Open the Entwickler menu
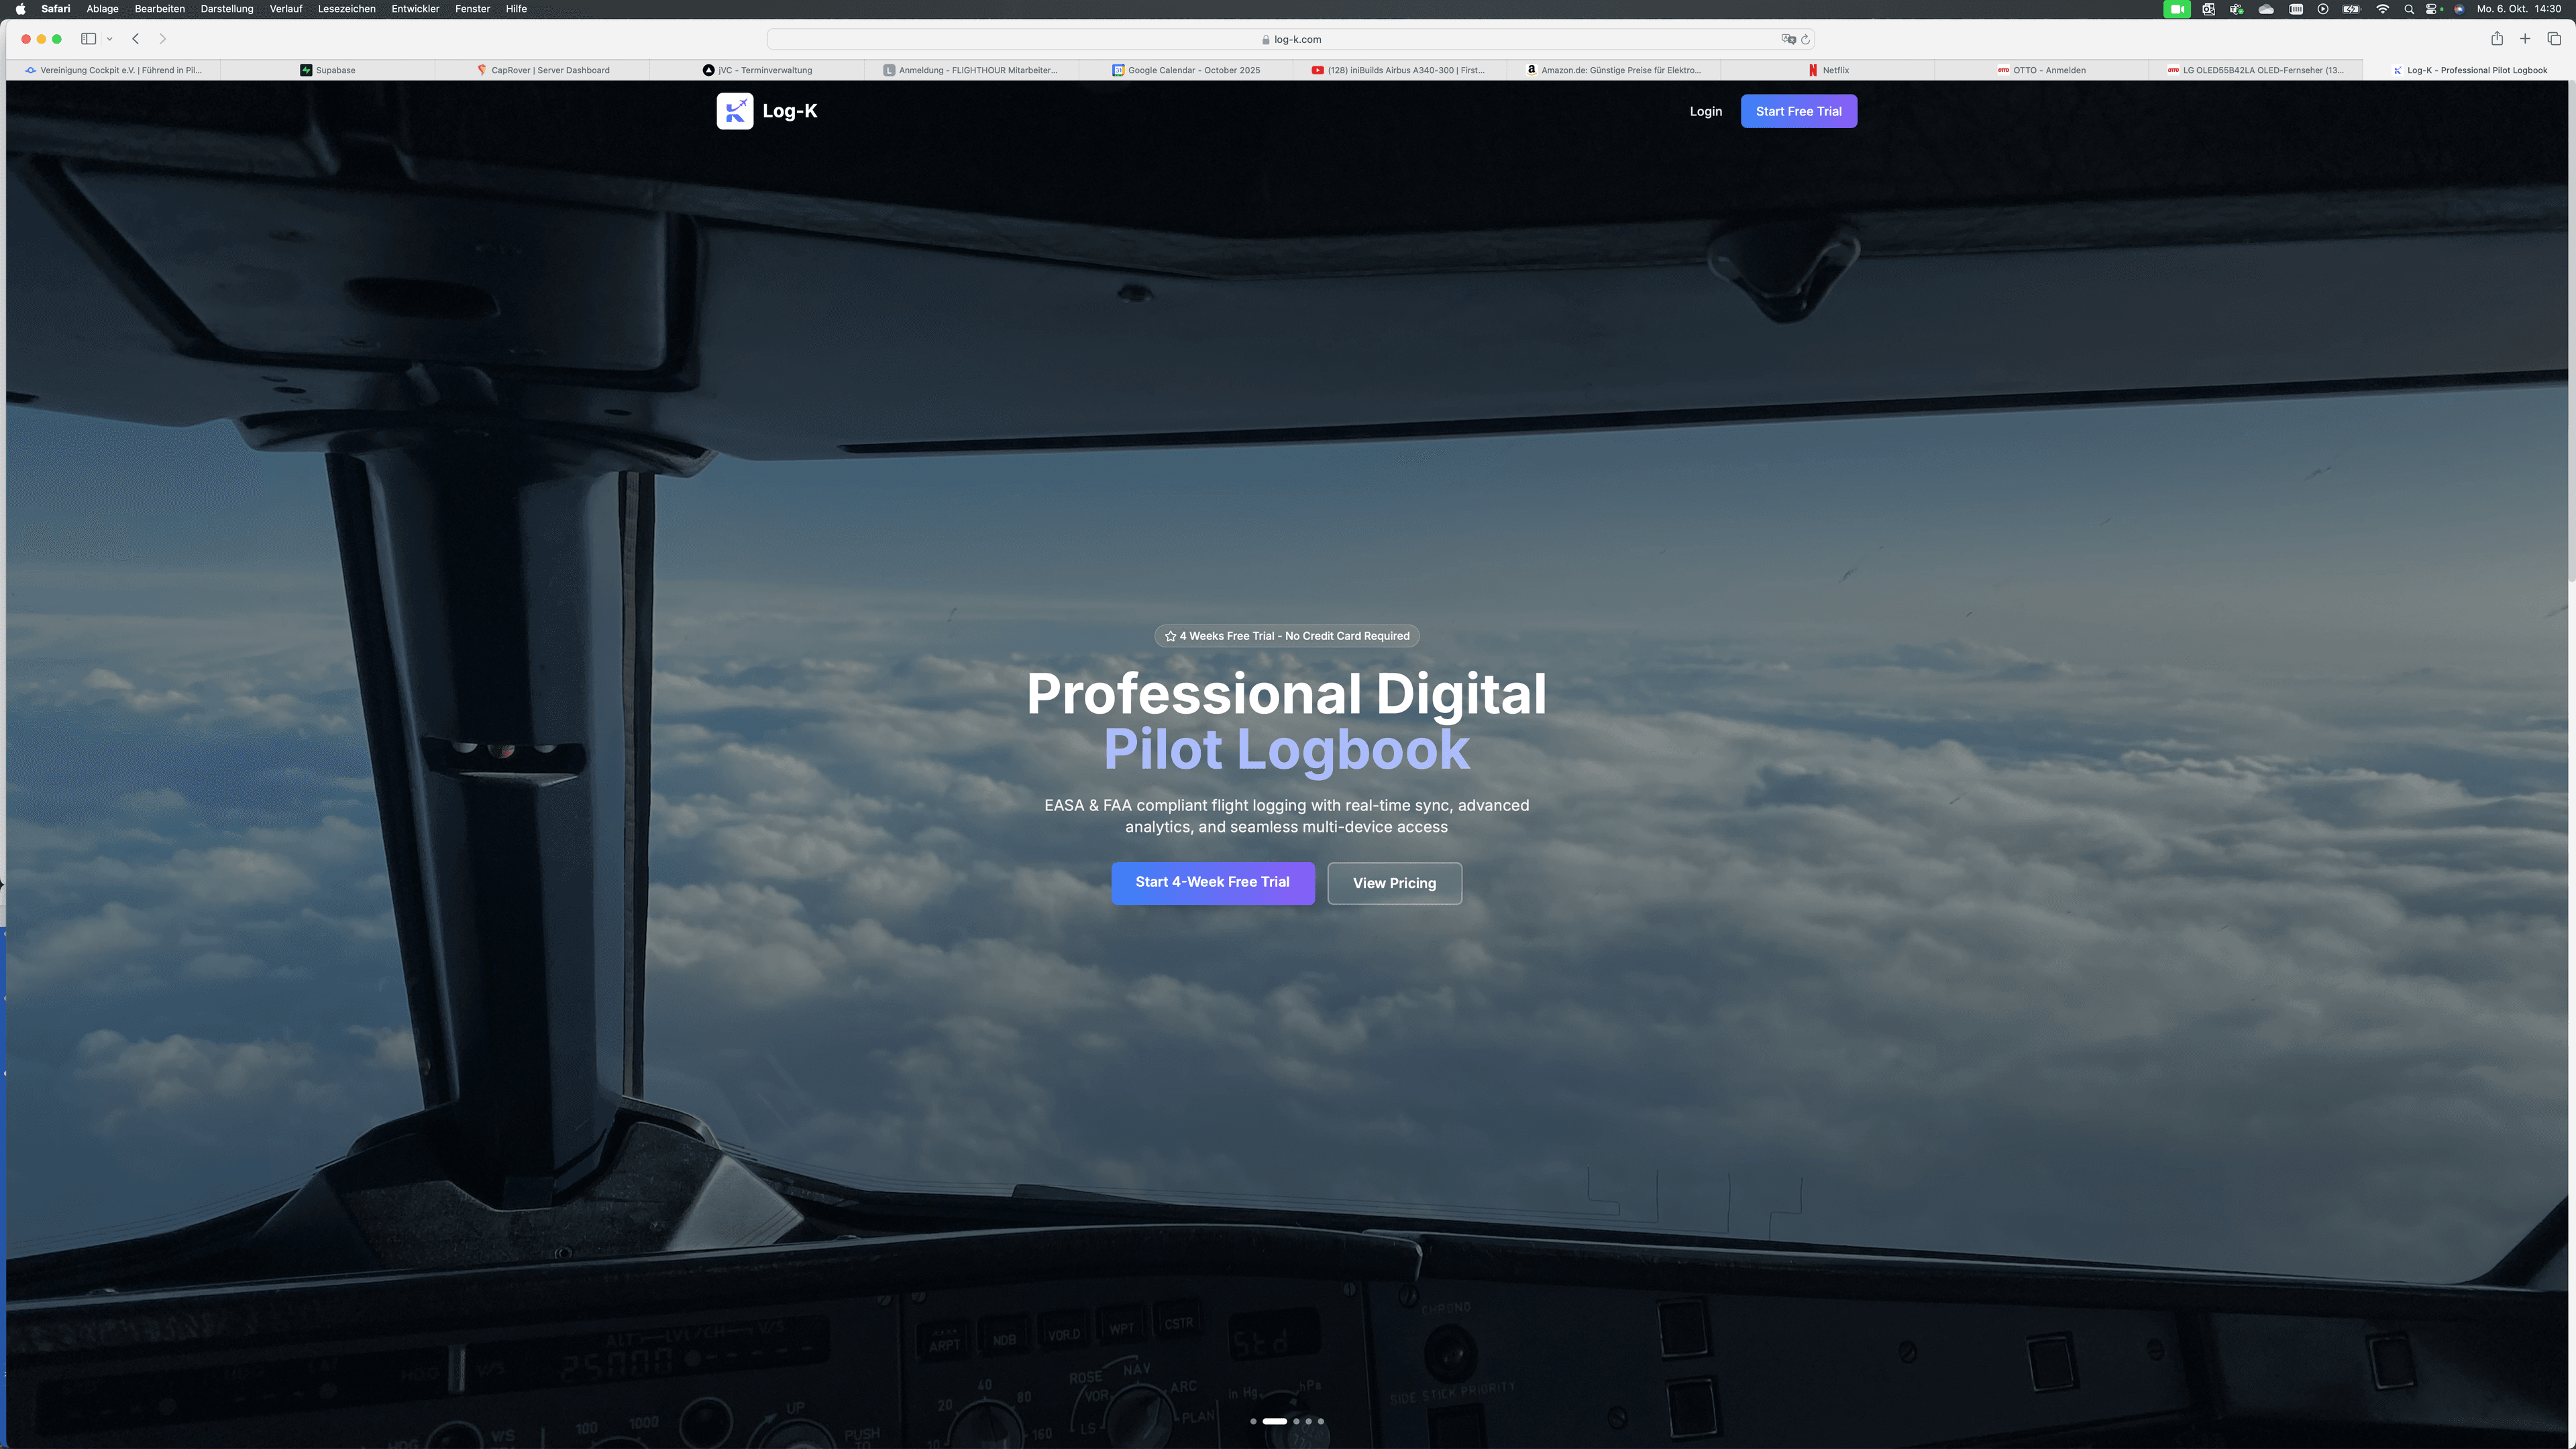Viewport: 2576px width, 1449px height. click(415, 8)
